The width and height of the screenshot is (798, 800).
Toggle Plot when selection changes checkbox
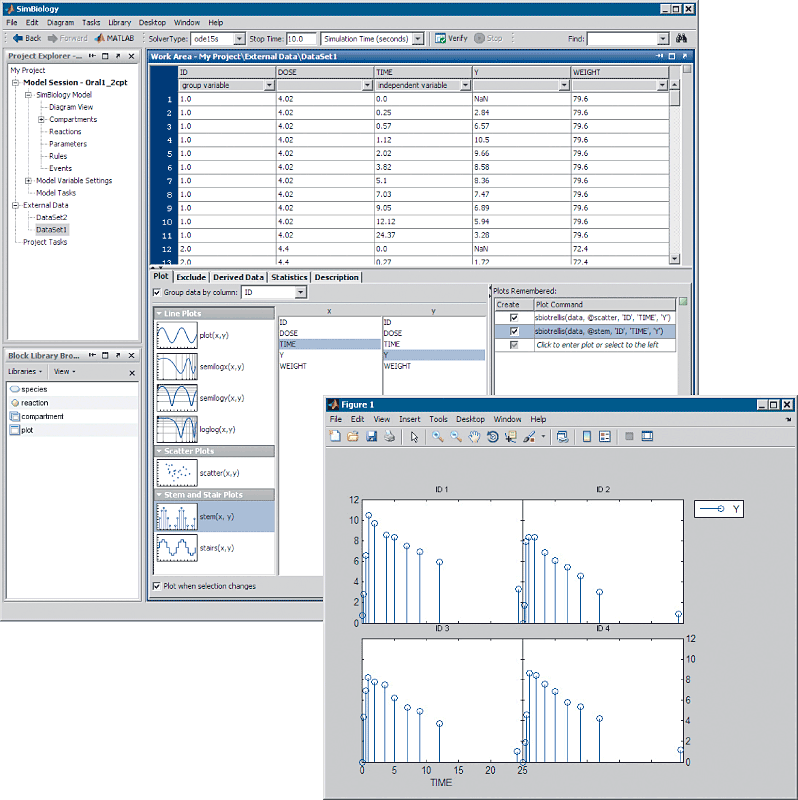point(157,586)
